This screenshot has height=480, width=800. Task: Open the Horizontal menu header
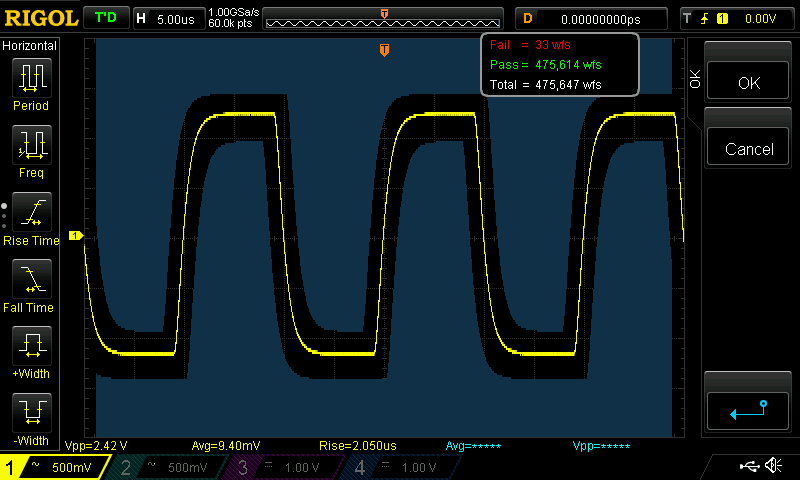30,46
